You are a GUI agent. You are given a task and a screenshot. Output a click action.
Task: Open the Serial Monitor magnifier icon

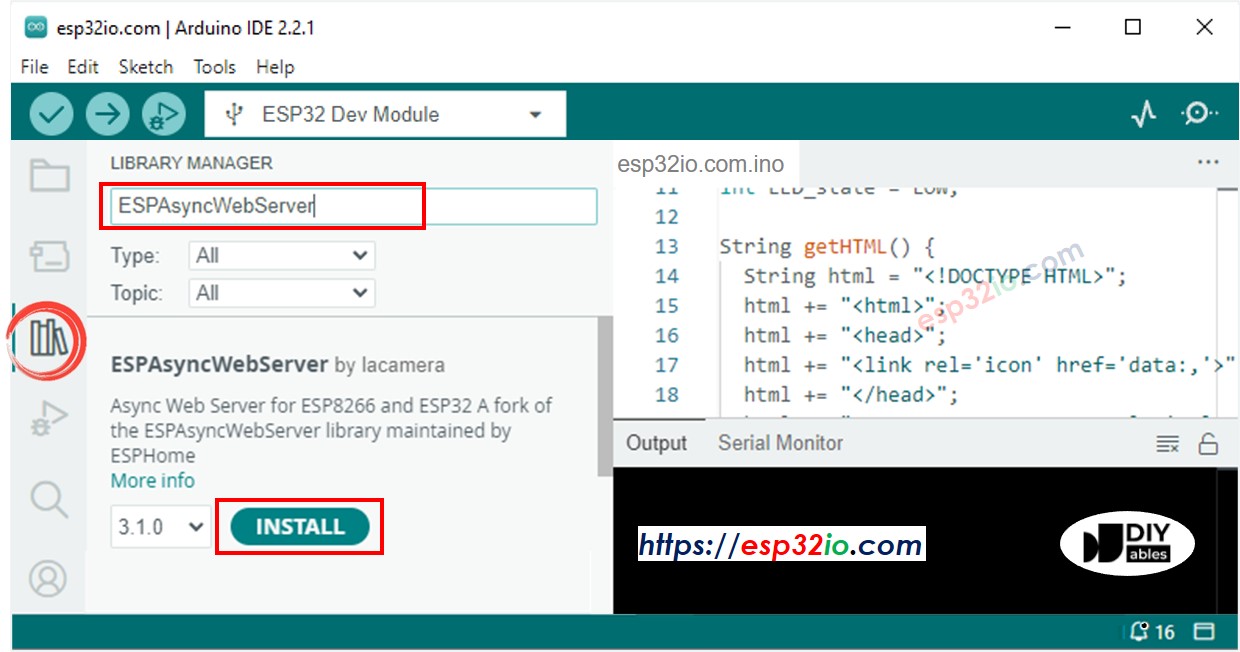click(1198, 114)
